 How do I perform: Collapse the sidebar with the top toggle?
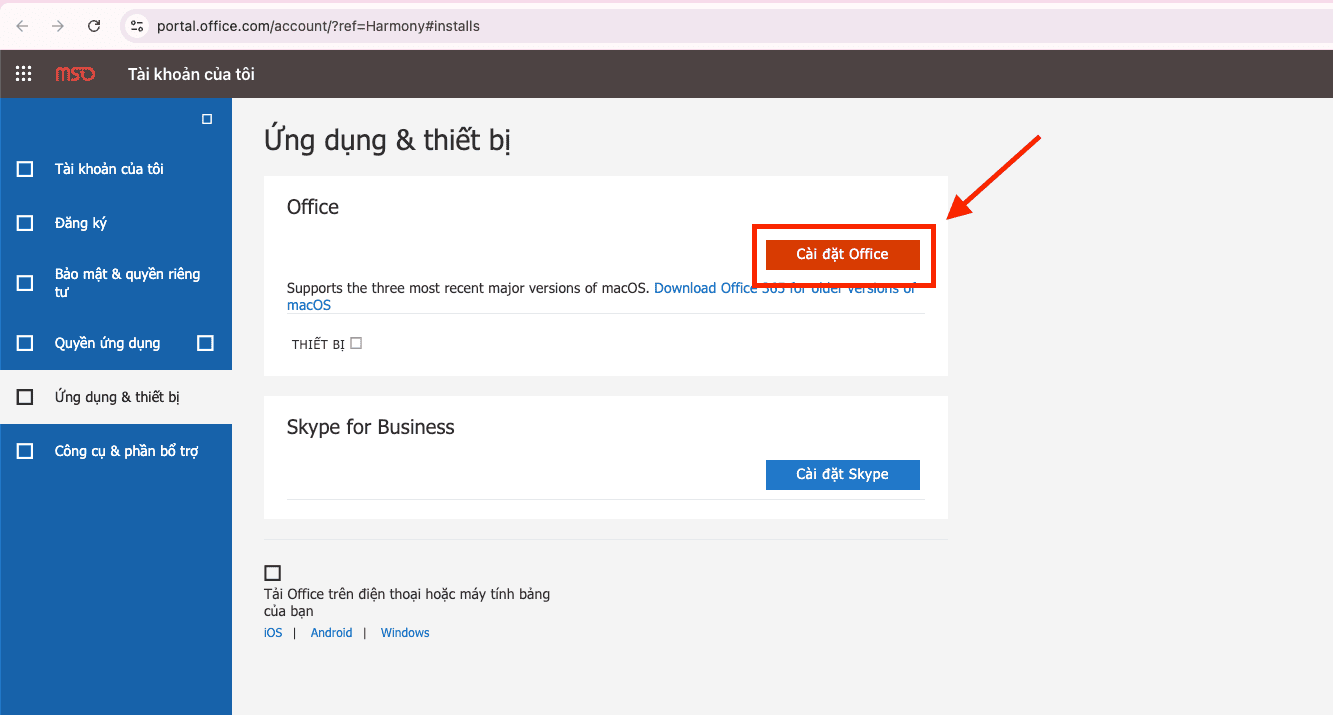(x=207, y=119)
